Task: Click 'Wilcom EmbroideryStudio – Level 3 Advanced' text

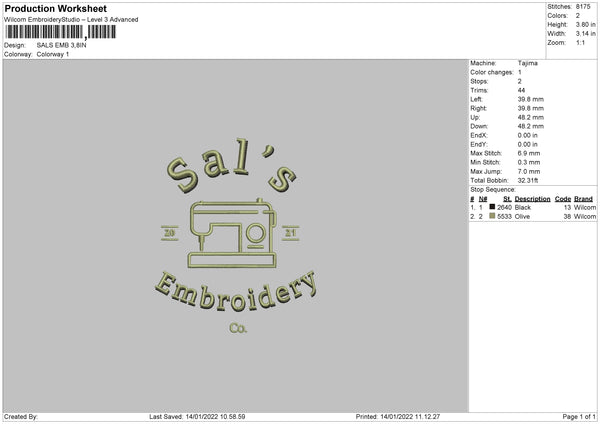Action: coord(71,20)
